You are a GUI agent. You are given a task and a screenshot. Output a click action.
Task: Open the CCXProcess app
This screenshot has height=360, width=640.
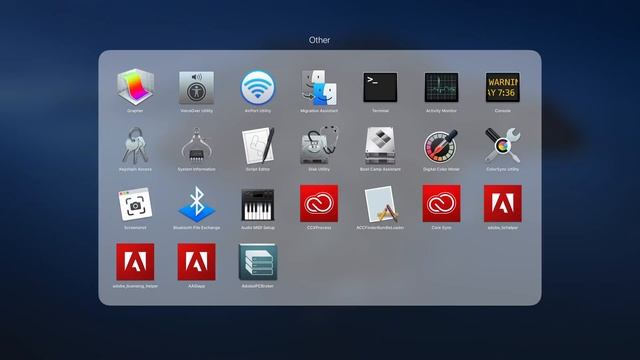(319, 203)
